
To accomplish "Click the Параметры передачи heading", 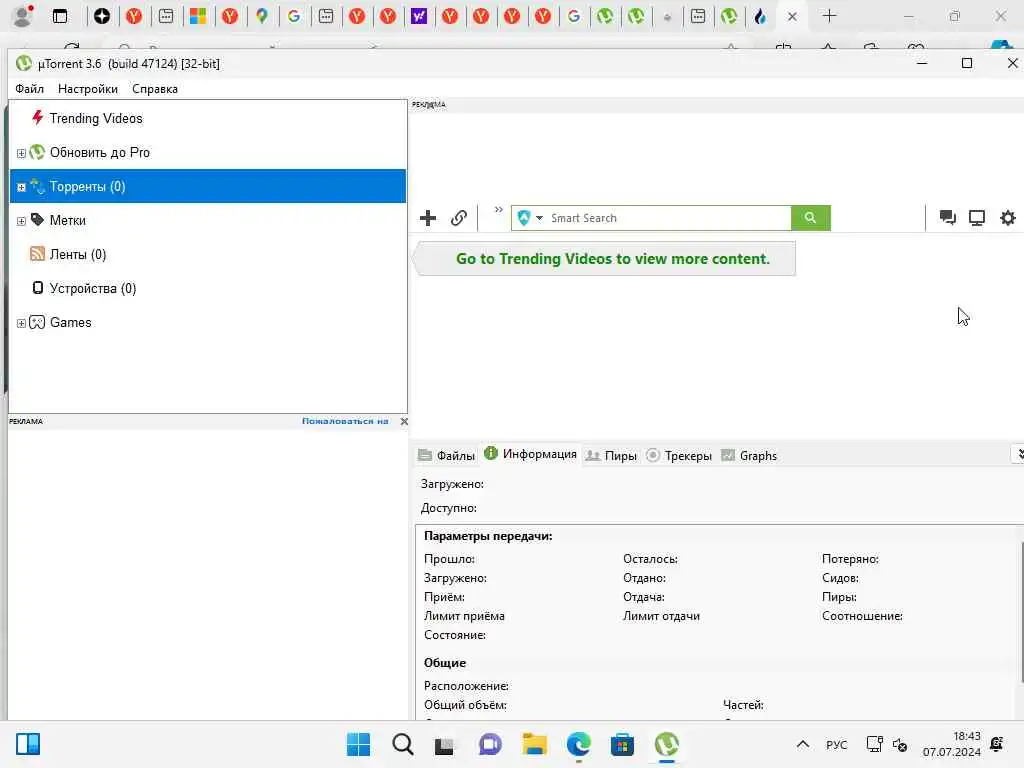I will pos(488,536).
